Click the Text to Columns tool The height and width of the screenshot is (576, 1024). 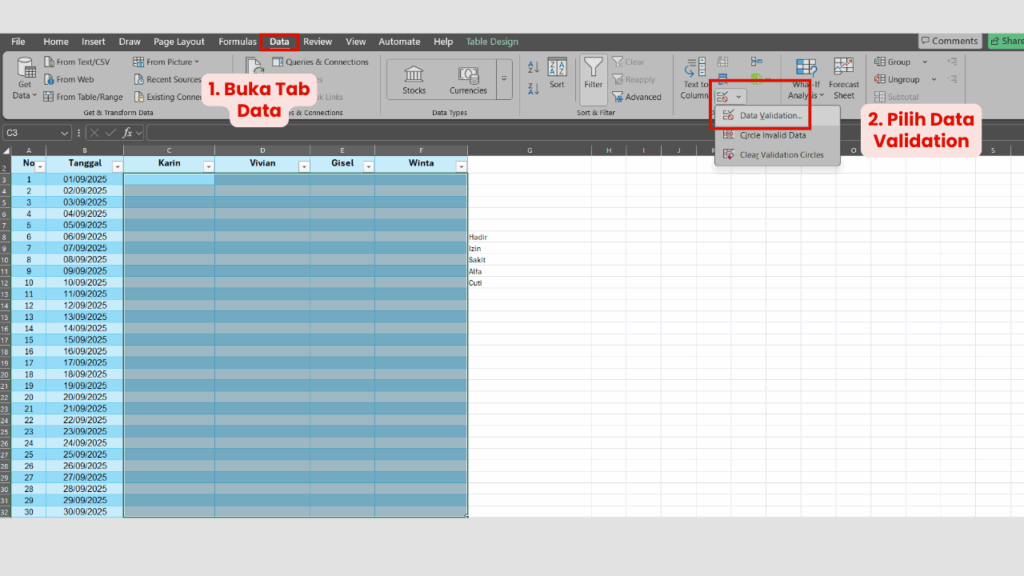[x=693, y=79]
